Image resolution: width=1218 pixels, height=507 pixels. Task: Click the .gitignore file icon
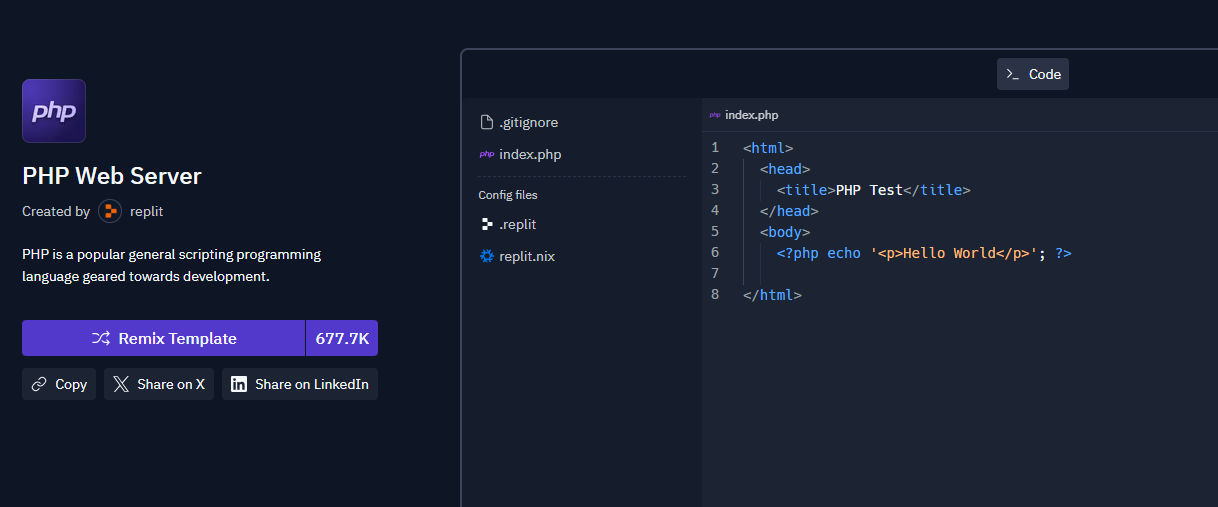pyautogui.click(x=487, y=122)
